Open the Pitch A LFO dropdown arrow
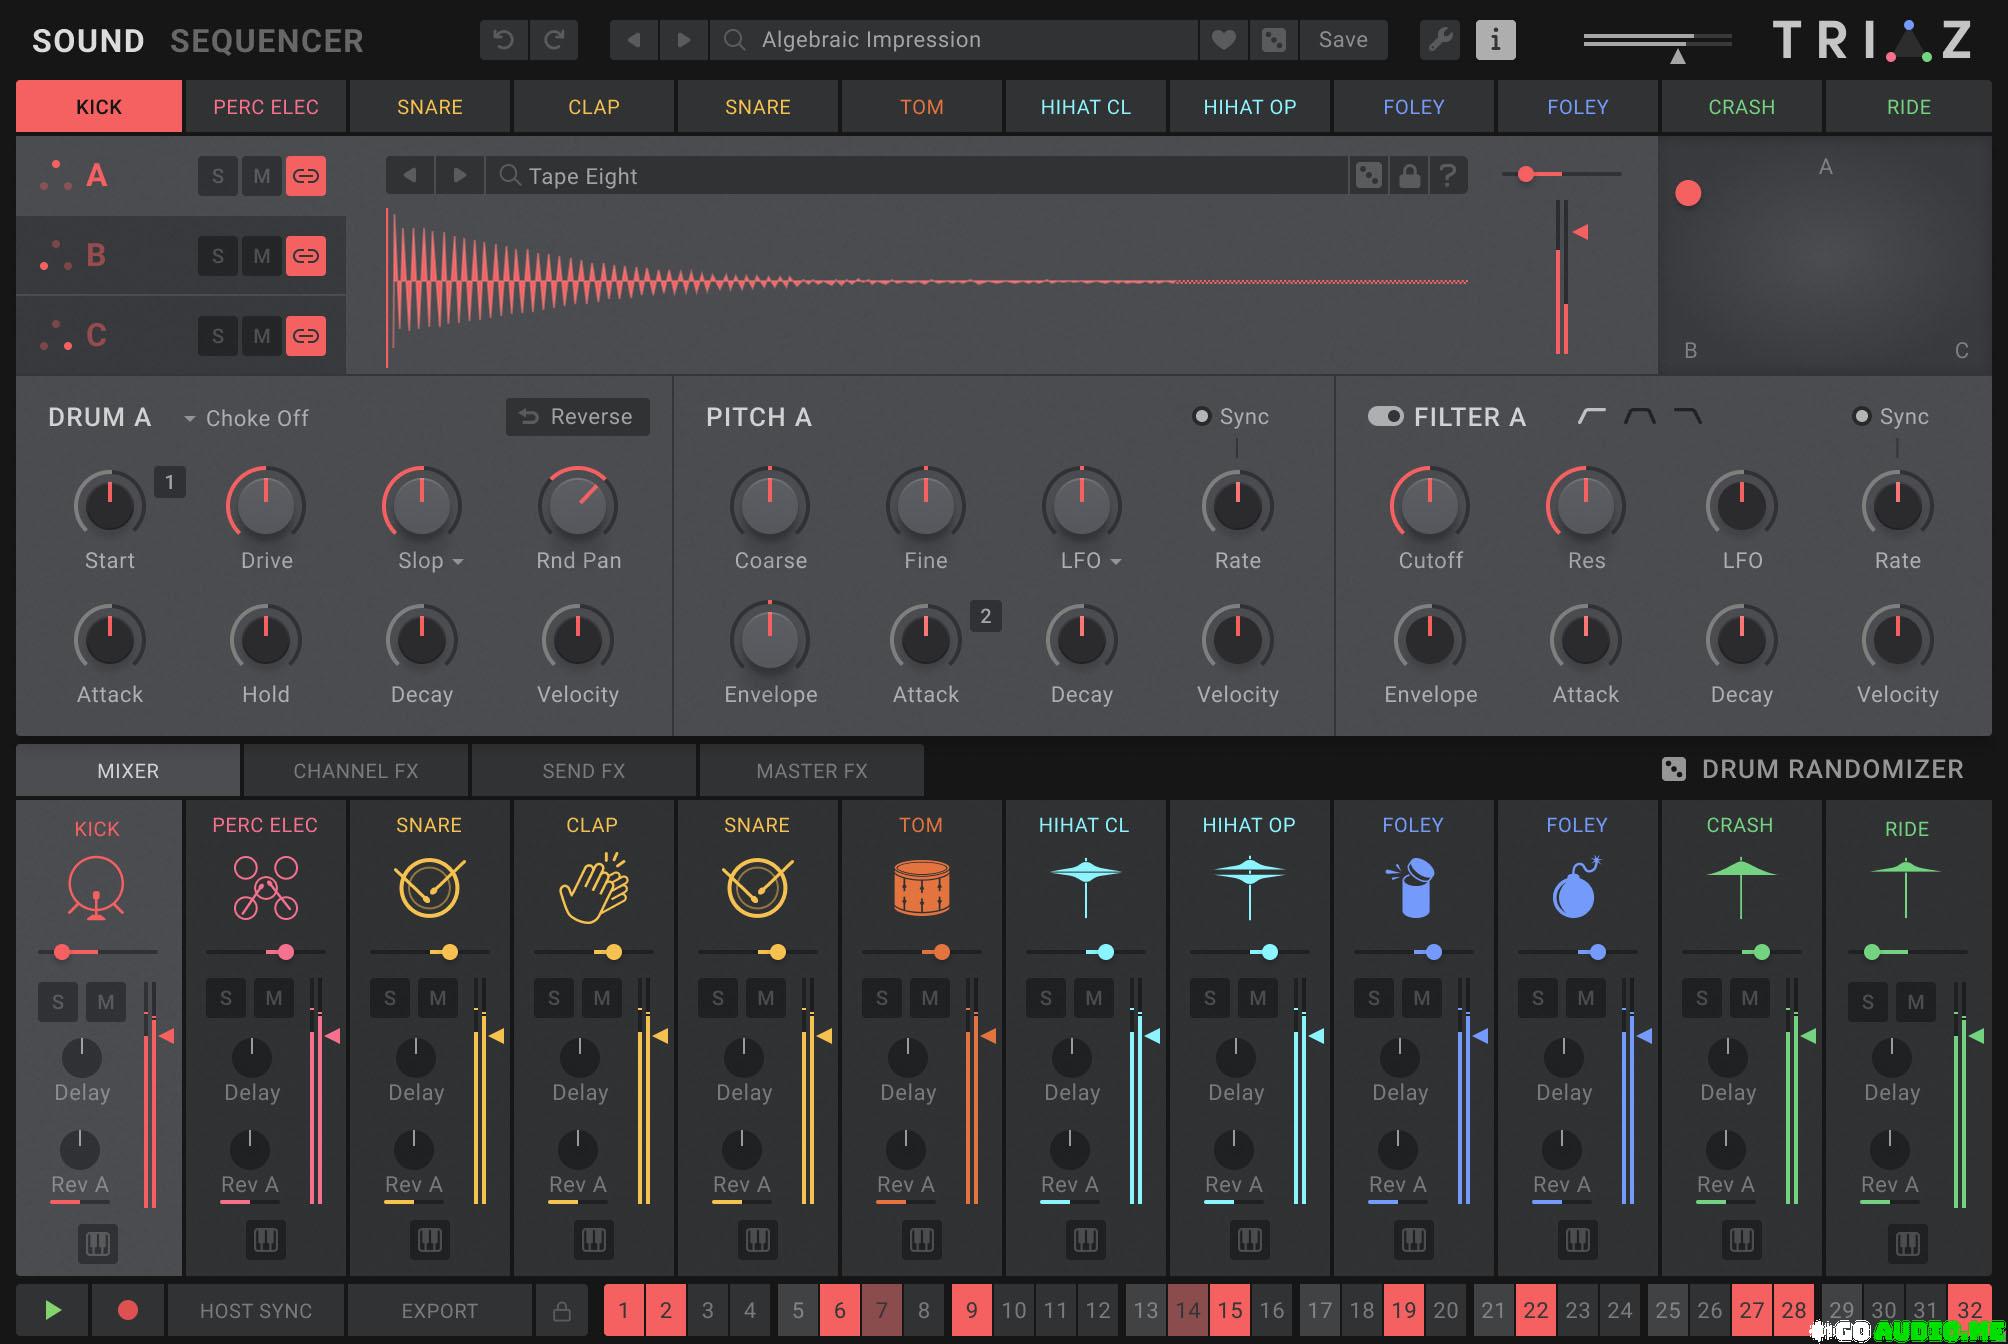Screen dimensions: 2008x1344 tap(1116, 562)
